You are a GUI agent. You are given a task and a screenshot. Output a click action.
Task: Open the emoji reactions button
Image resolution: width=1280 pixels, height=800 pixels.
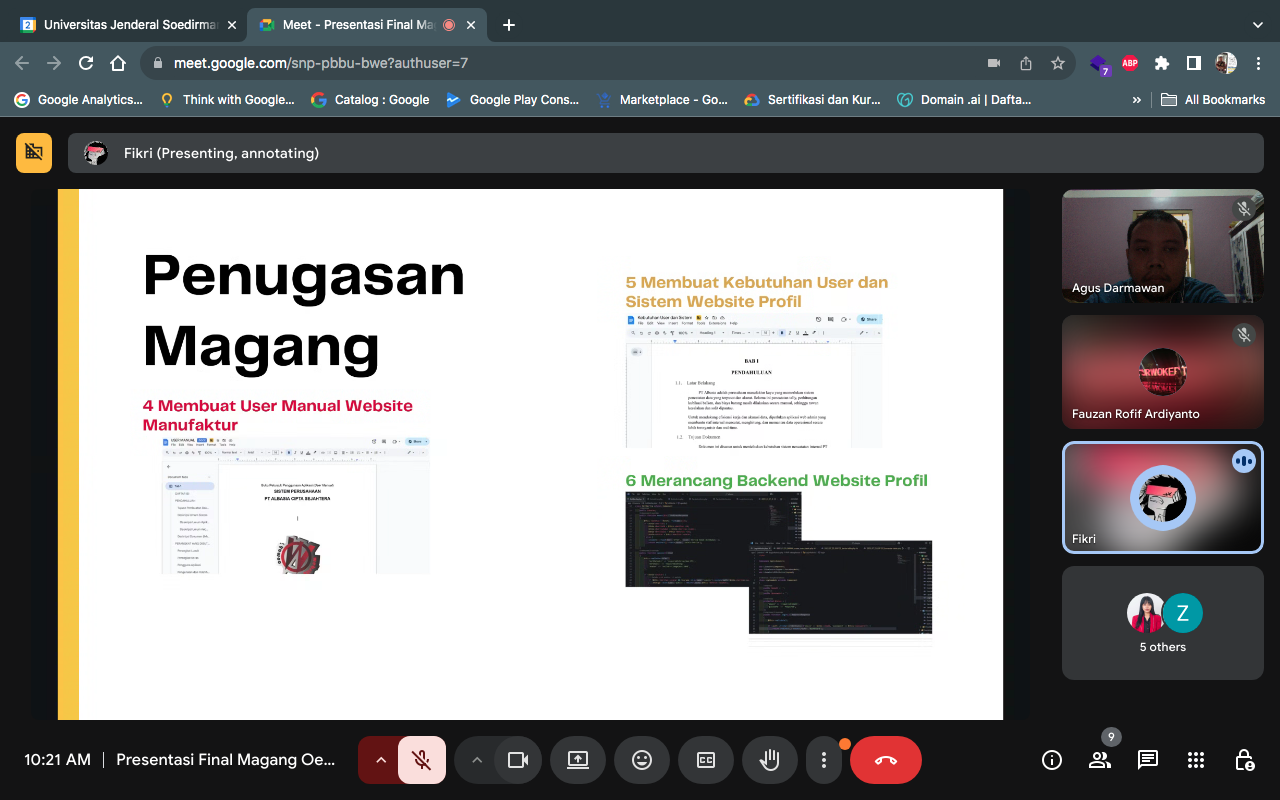click(x=642, y=760)
